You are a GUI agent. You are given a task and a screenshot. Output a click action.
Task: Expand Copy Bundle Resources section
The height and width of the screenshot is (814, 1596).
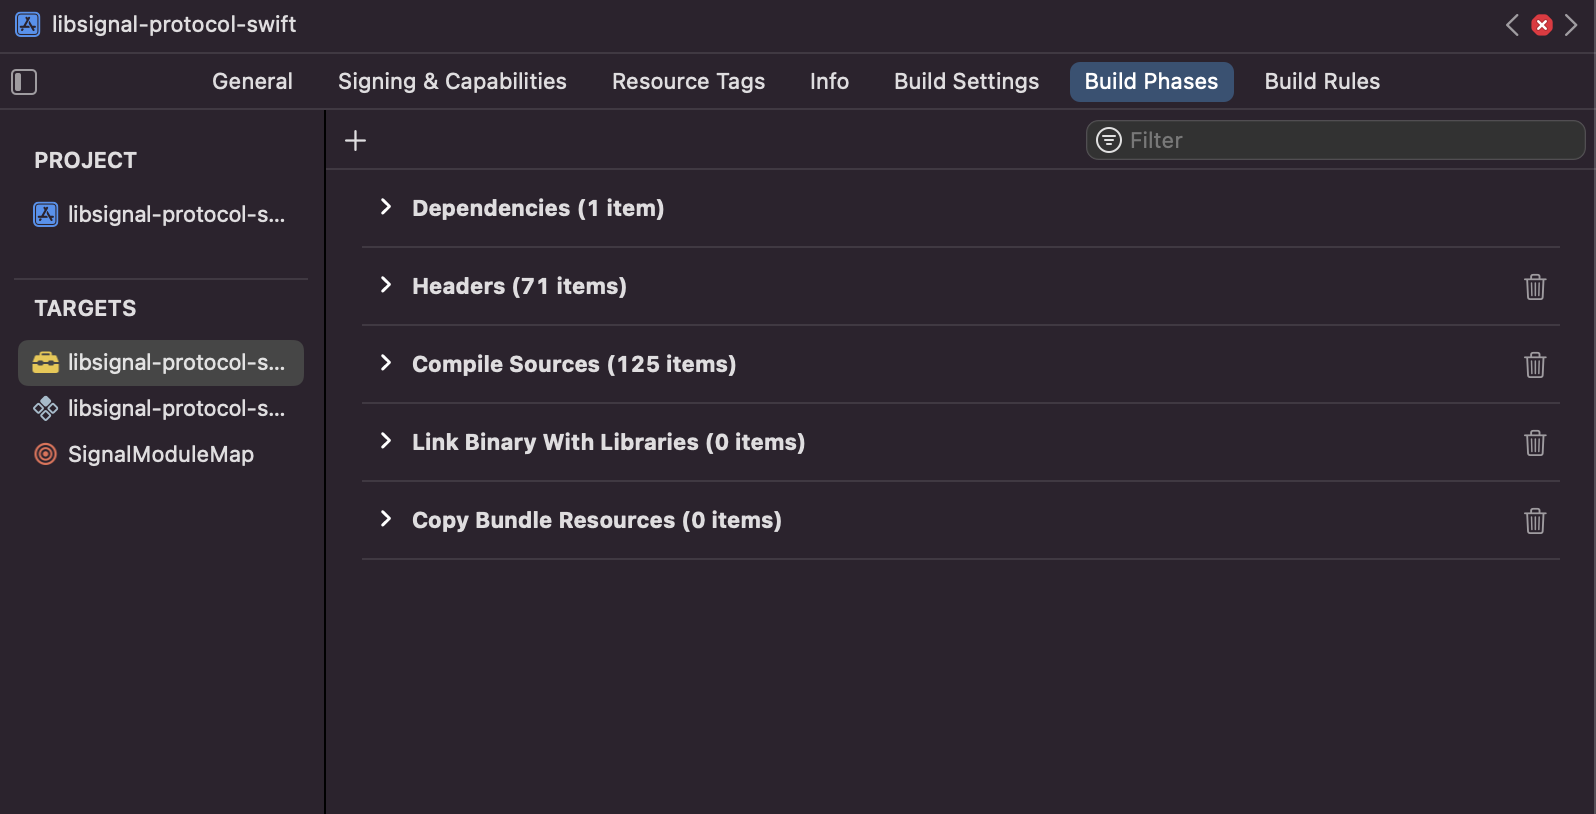[386, 519]
